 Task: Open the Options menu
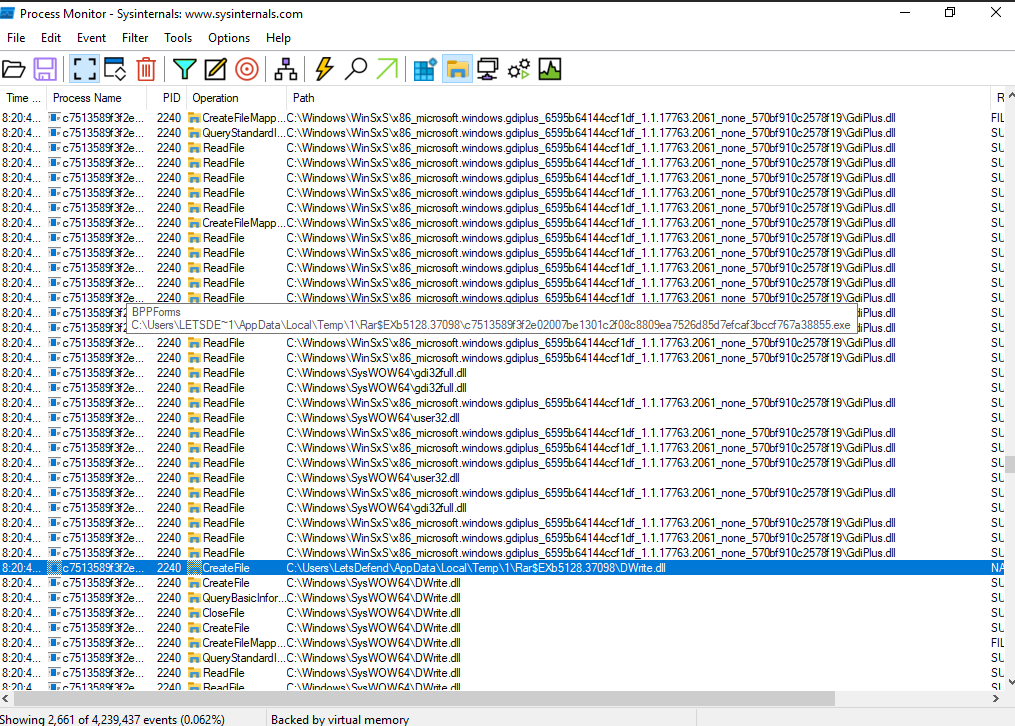click(x=229, y=38)
